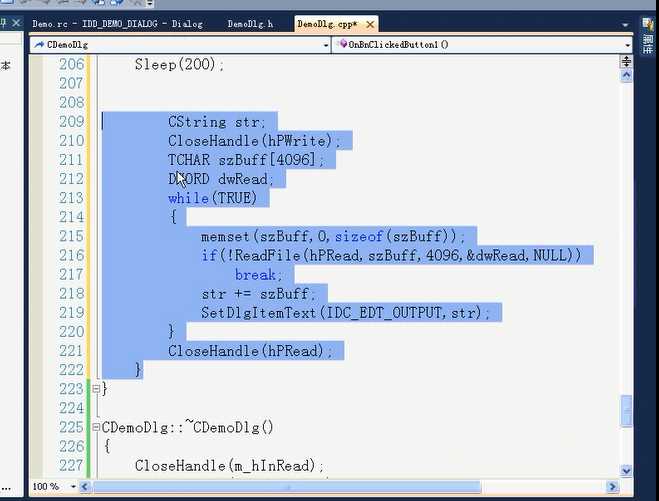Click the ReadFile if-statement on line 216
The image size is (659, 501).
pos(391,256)
